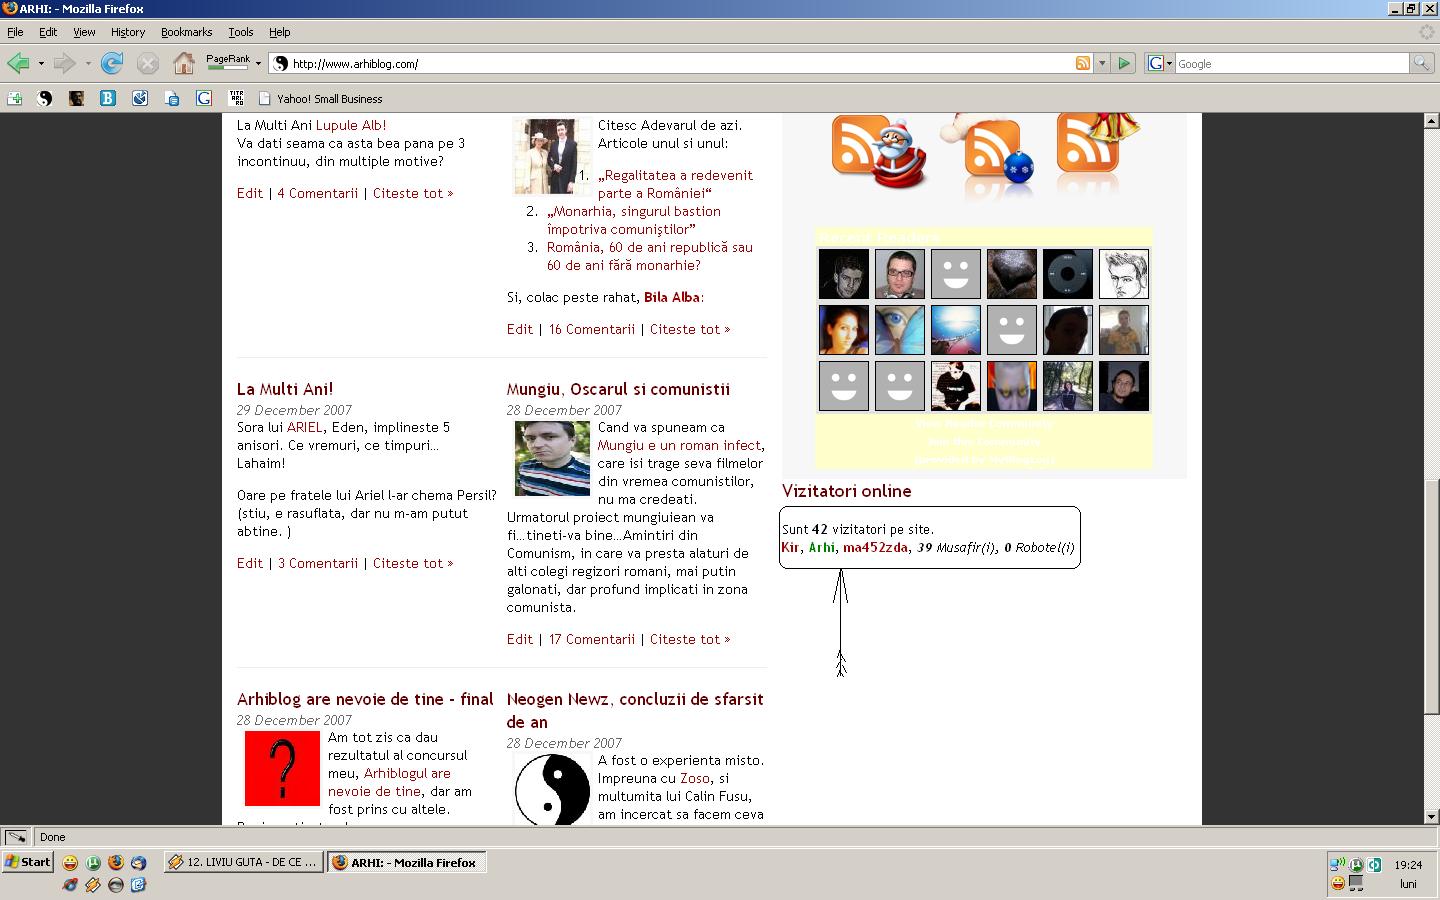Click the blue-eye reader avatar
This screenshot has width=1440, height=900.
coord(899,329)
